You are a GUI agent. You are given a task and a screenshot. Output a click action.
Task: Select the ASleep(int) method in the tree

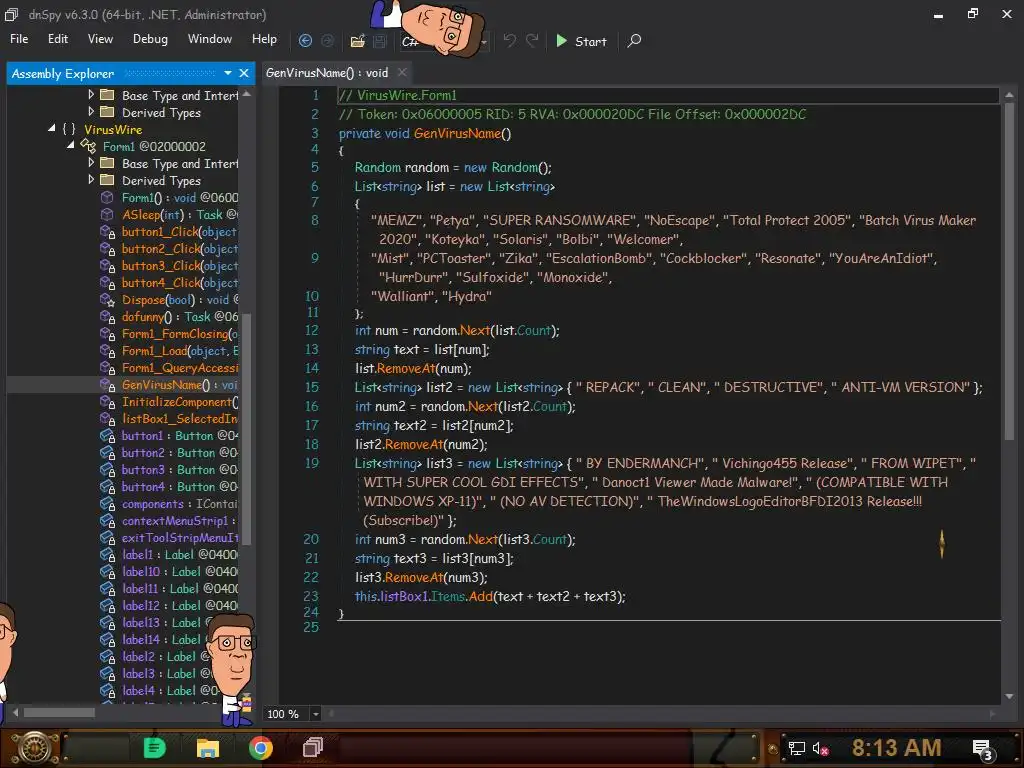[x=179, y=214]
